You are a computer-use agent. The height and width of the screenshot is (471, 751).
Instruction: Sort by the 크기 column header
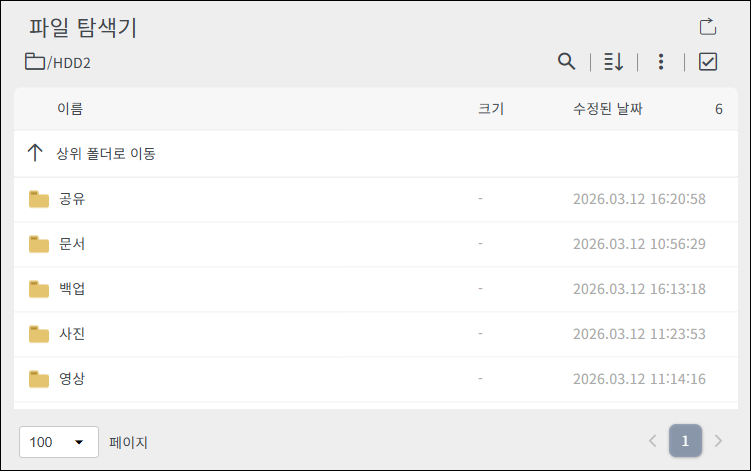491,109
